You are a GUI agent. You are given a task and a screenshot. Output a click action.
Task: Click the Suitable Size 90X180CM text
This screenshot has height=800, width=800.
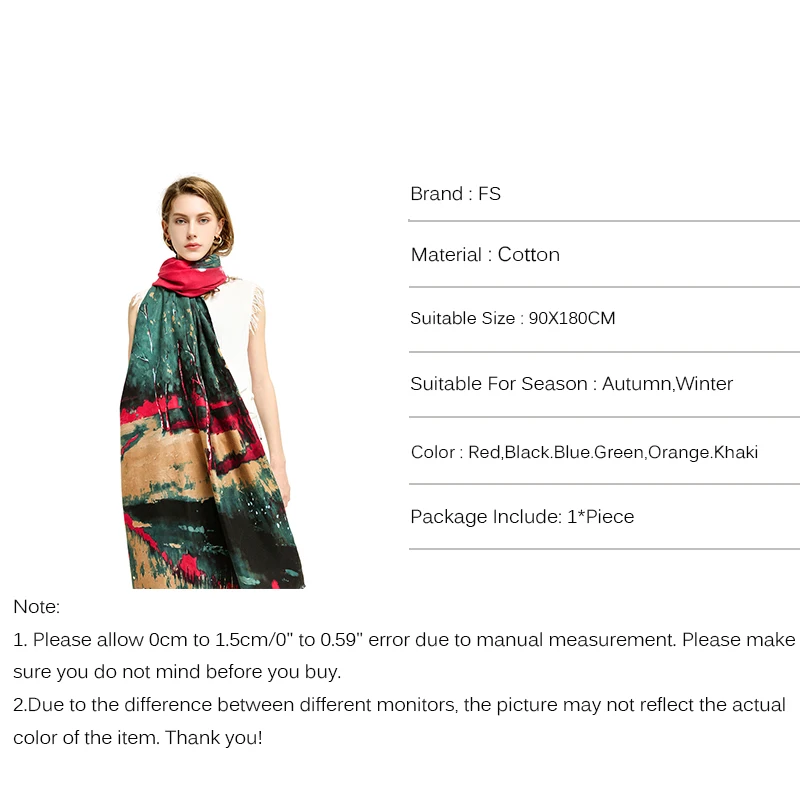click(513, 318)
